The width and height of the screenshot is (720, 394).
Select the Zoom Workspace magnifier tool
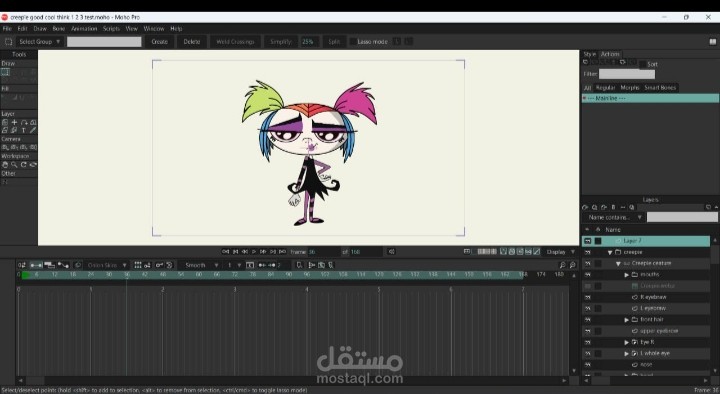coord(14,164)
